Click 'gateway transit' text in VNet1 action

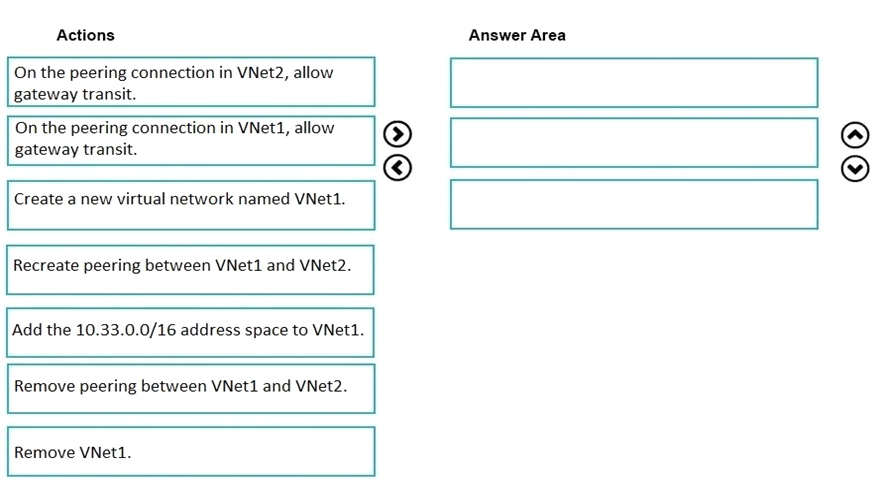(76, 149)
